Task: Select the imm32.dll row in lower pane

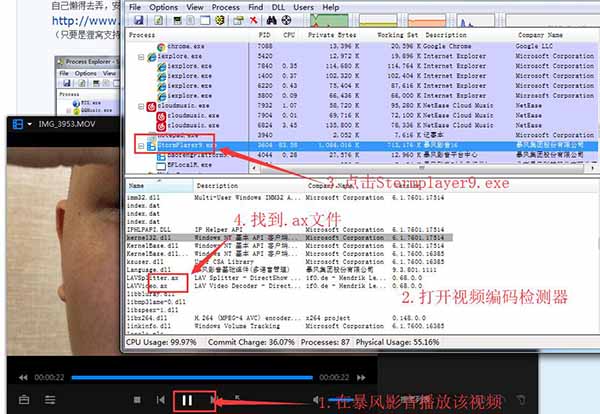Action: click(290, 198)
